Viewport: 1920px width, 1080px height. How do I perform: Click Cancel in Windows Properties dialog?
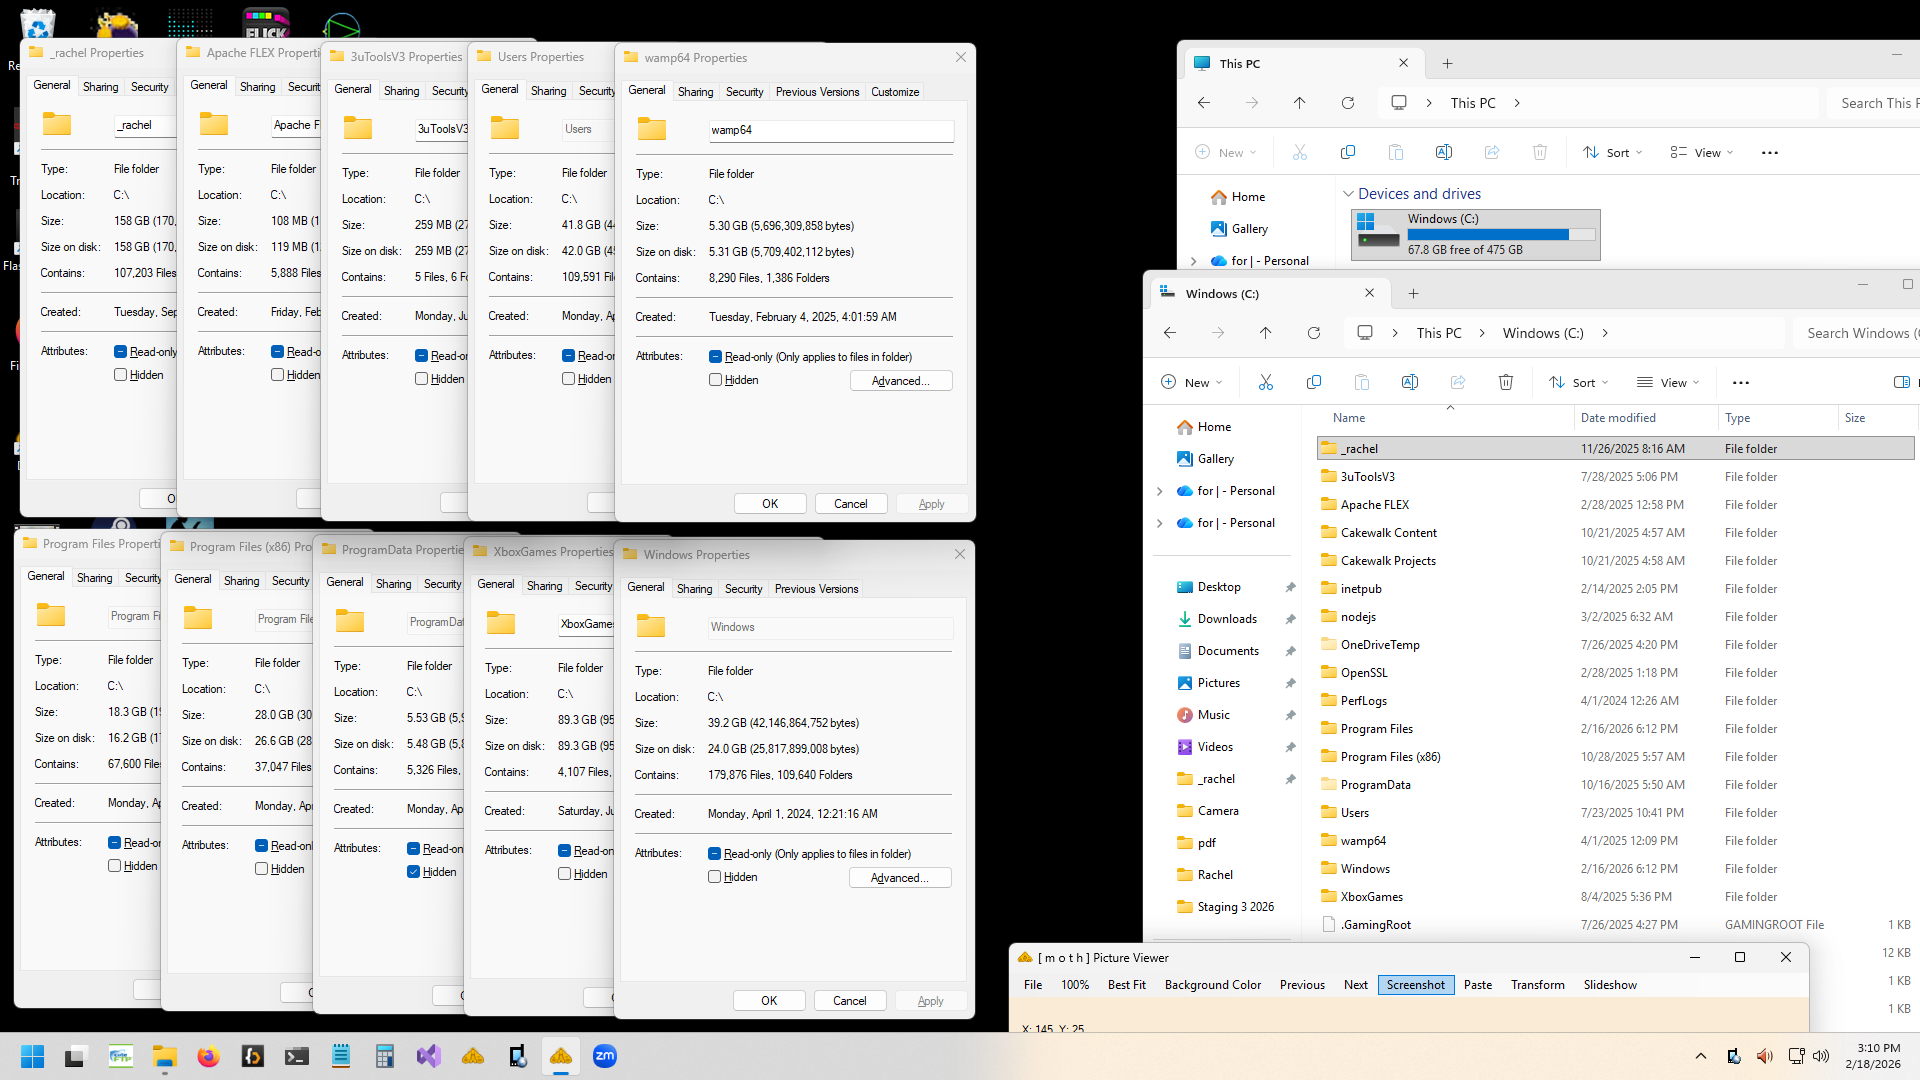849,1000
